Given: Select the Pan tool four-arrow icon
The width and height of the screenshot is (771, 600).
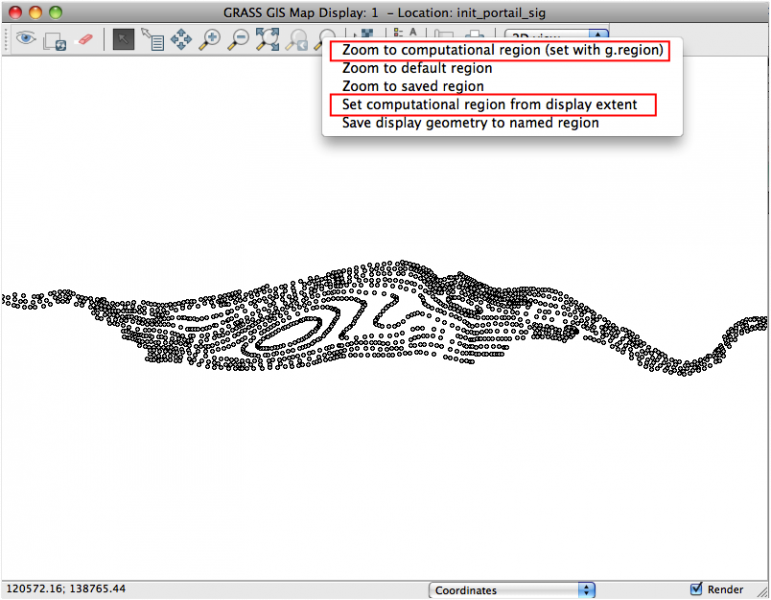Looking at the screenshot, I should click(181, 40).
